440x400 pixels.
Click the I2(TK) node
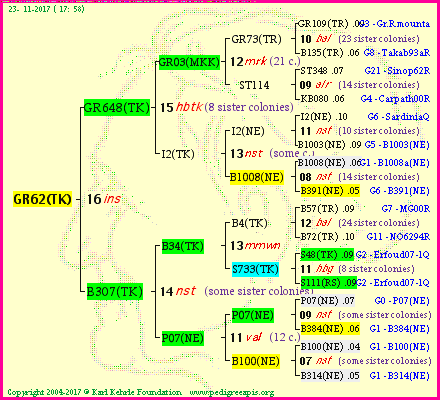(178, 154)
